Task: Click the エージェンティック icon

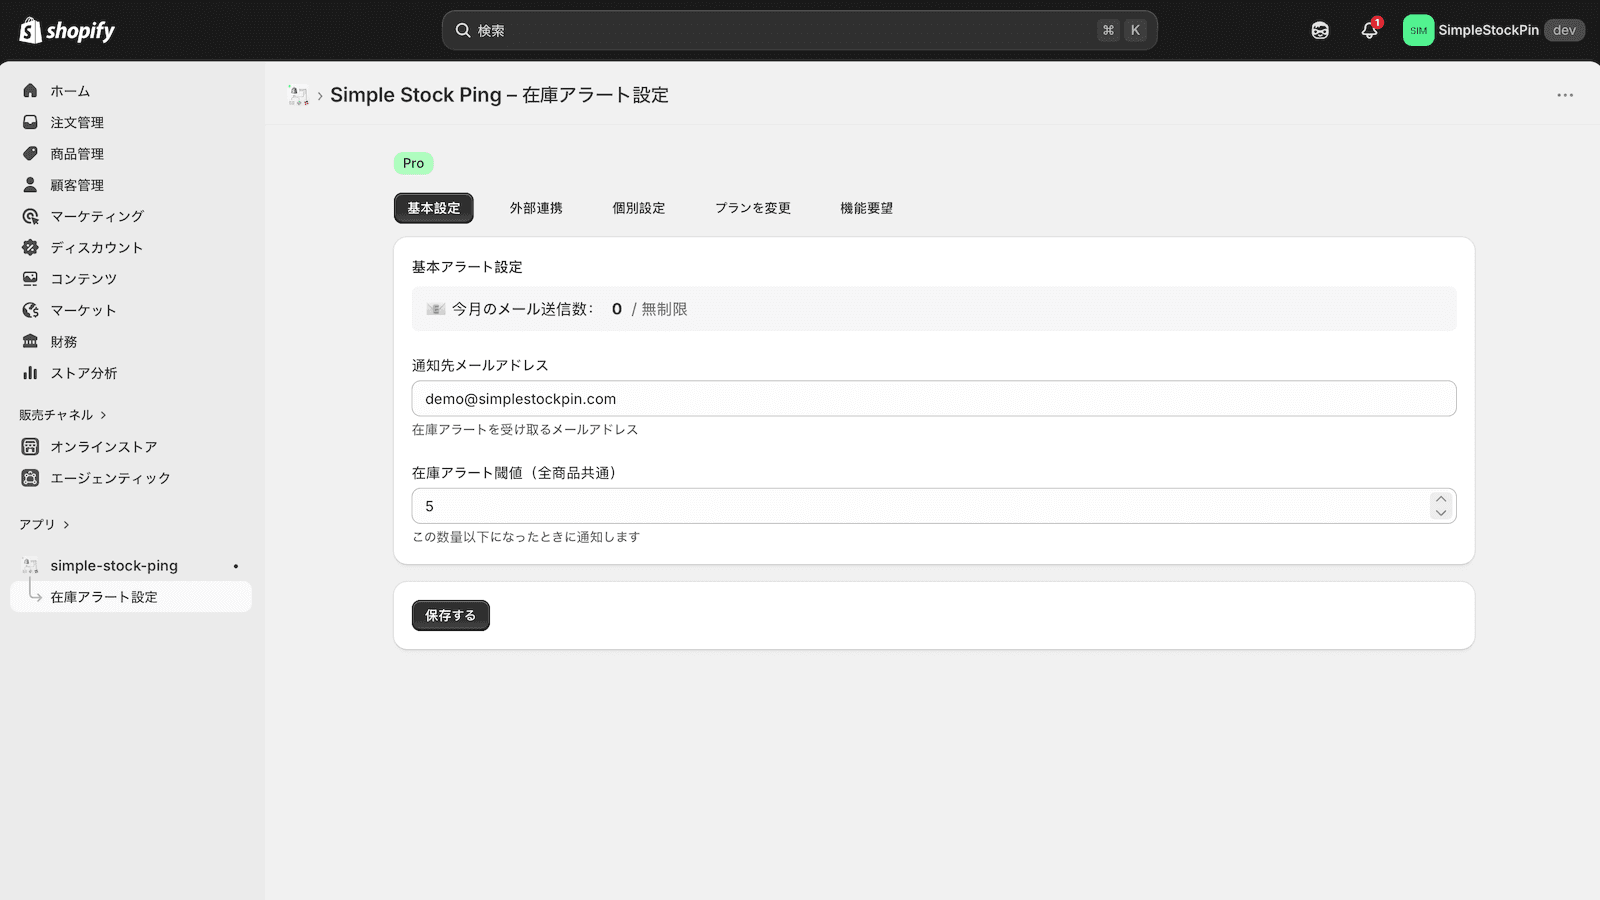Action: (x=30, y=478)
